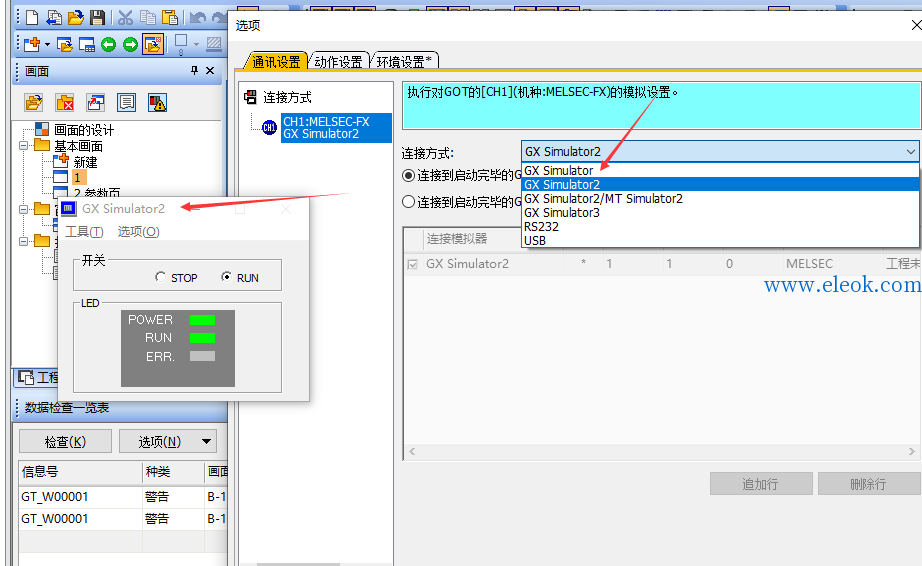The width and height of the screenshot is (922, 566).
Task: Click the comment note icon in 画面 panel
Action: click(126, 103)
